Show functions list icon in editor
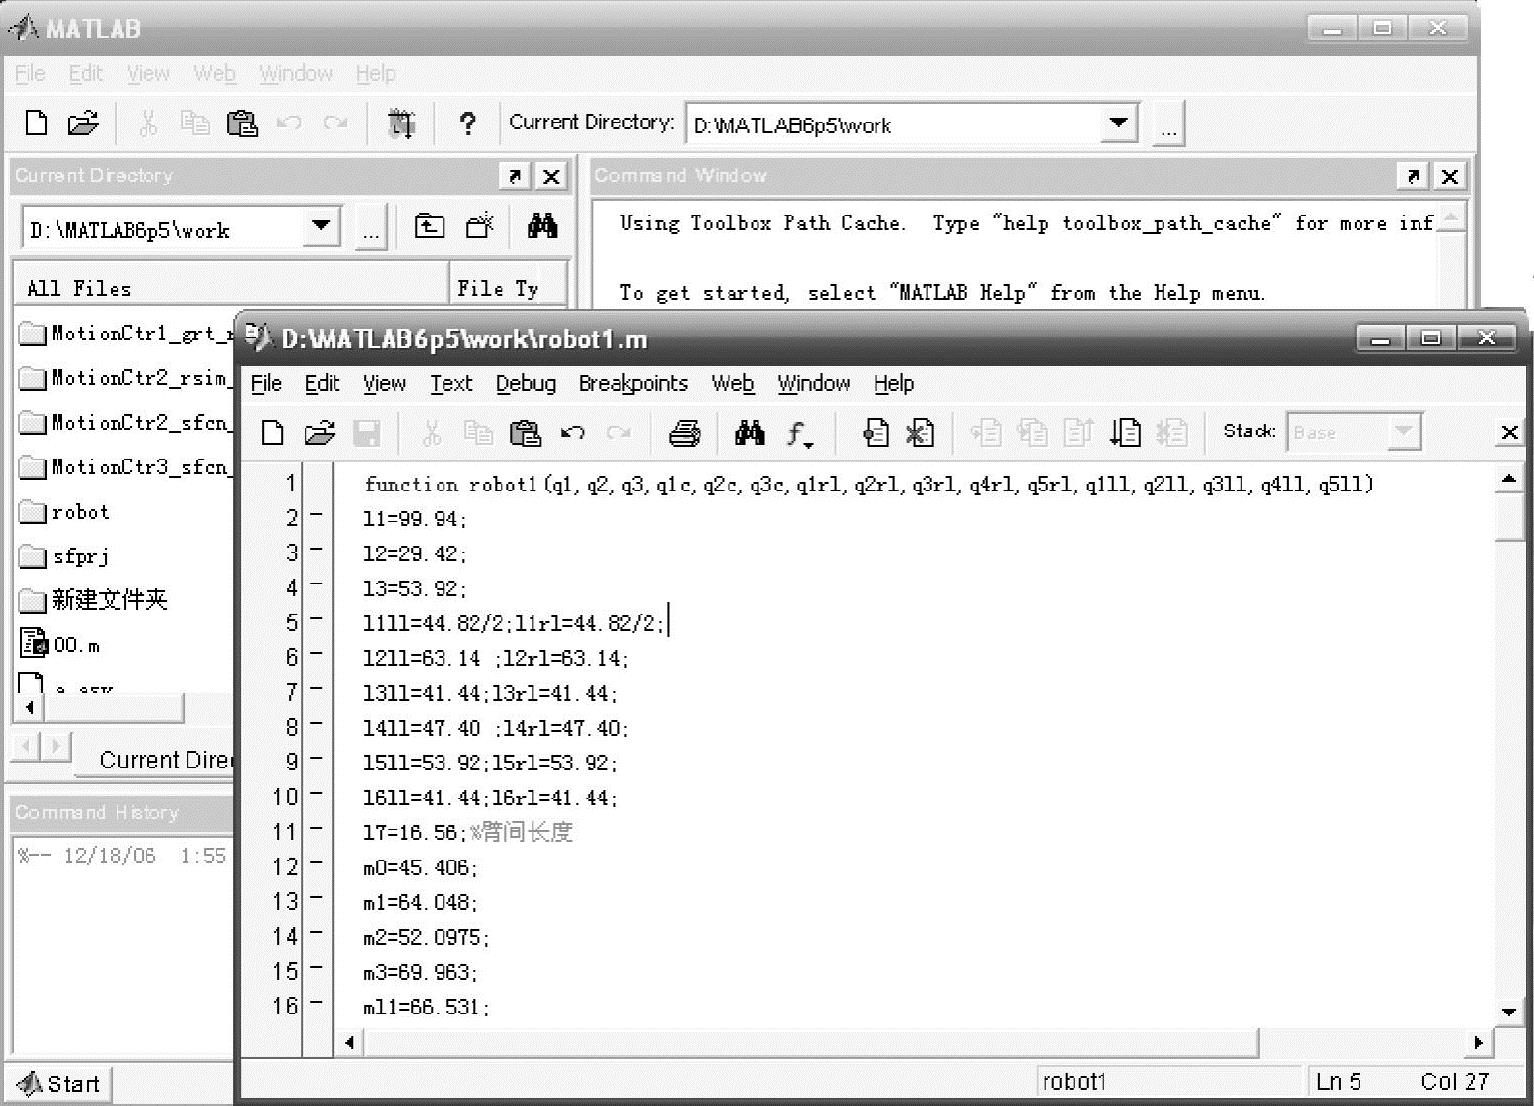The image size is (1534, 1106). (799, 433)
